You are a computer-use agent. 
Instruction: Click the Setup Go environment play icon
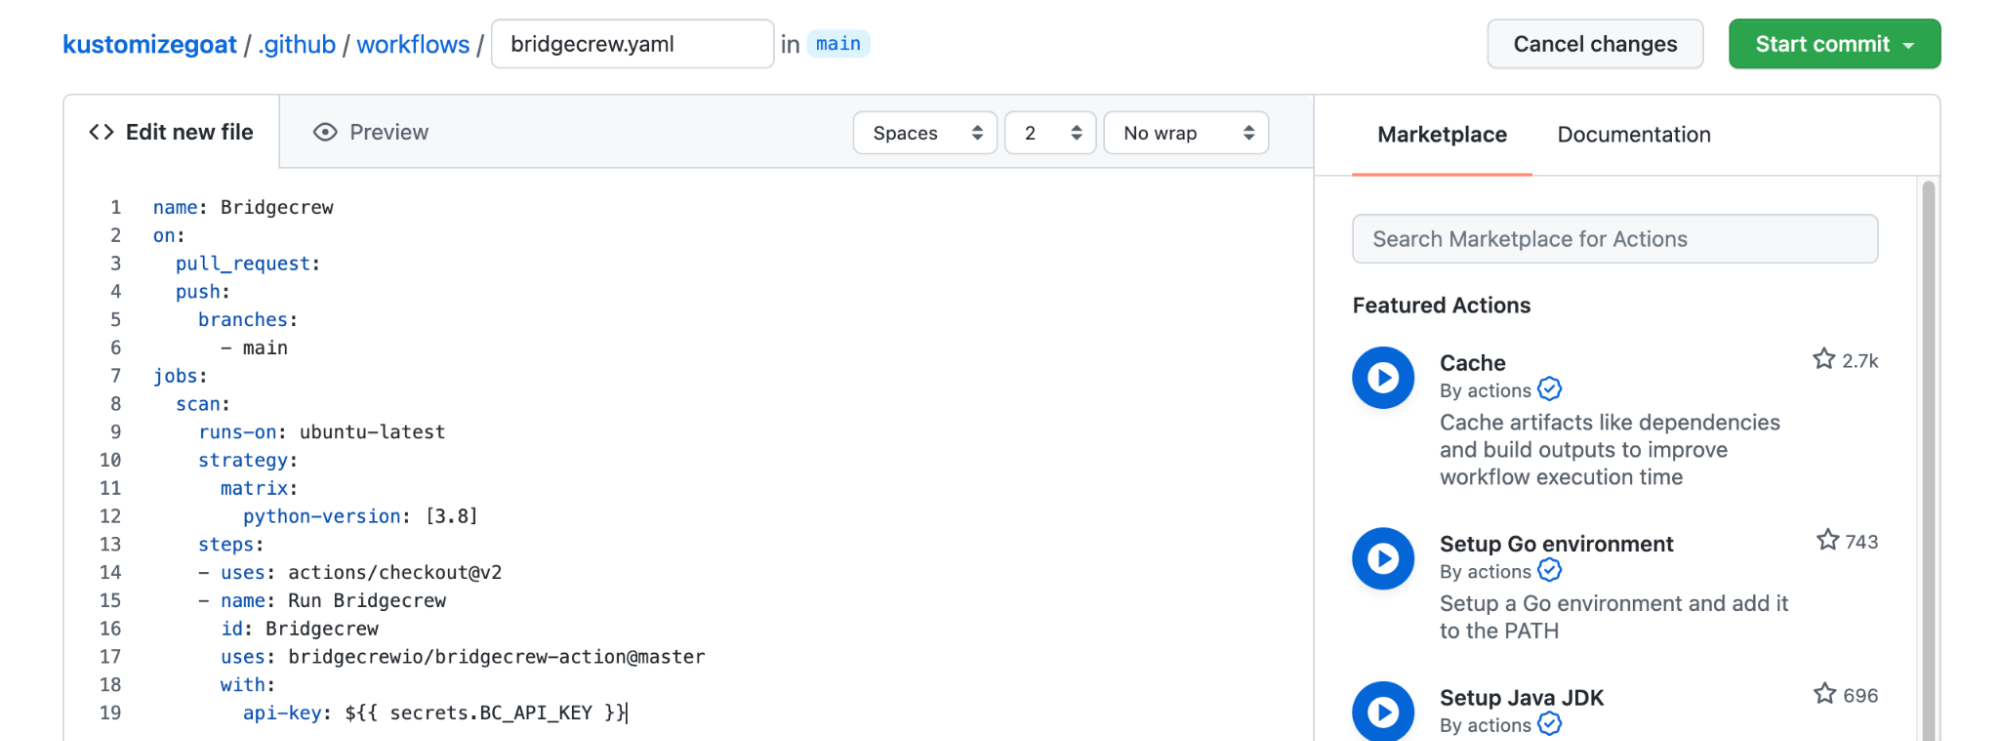[1383, 558]
